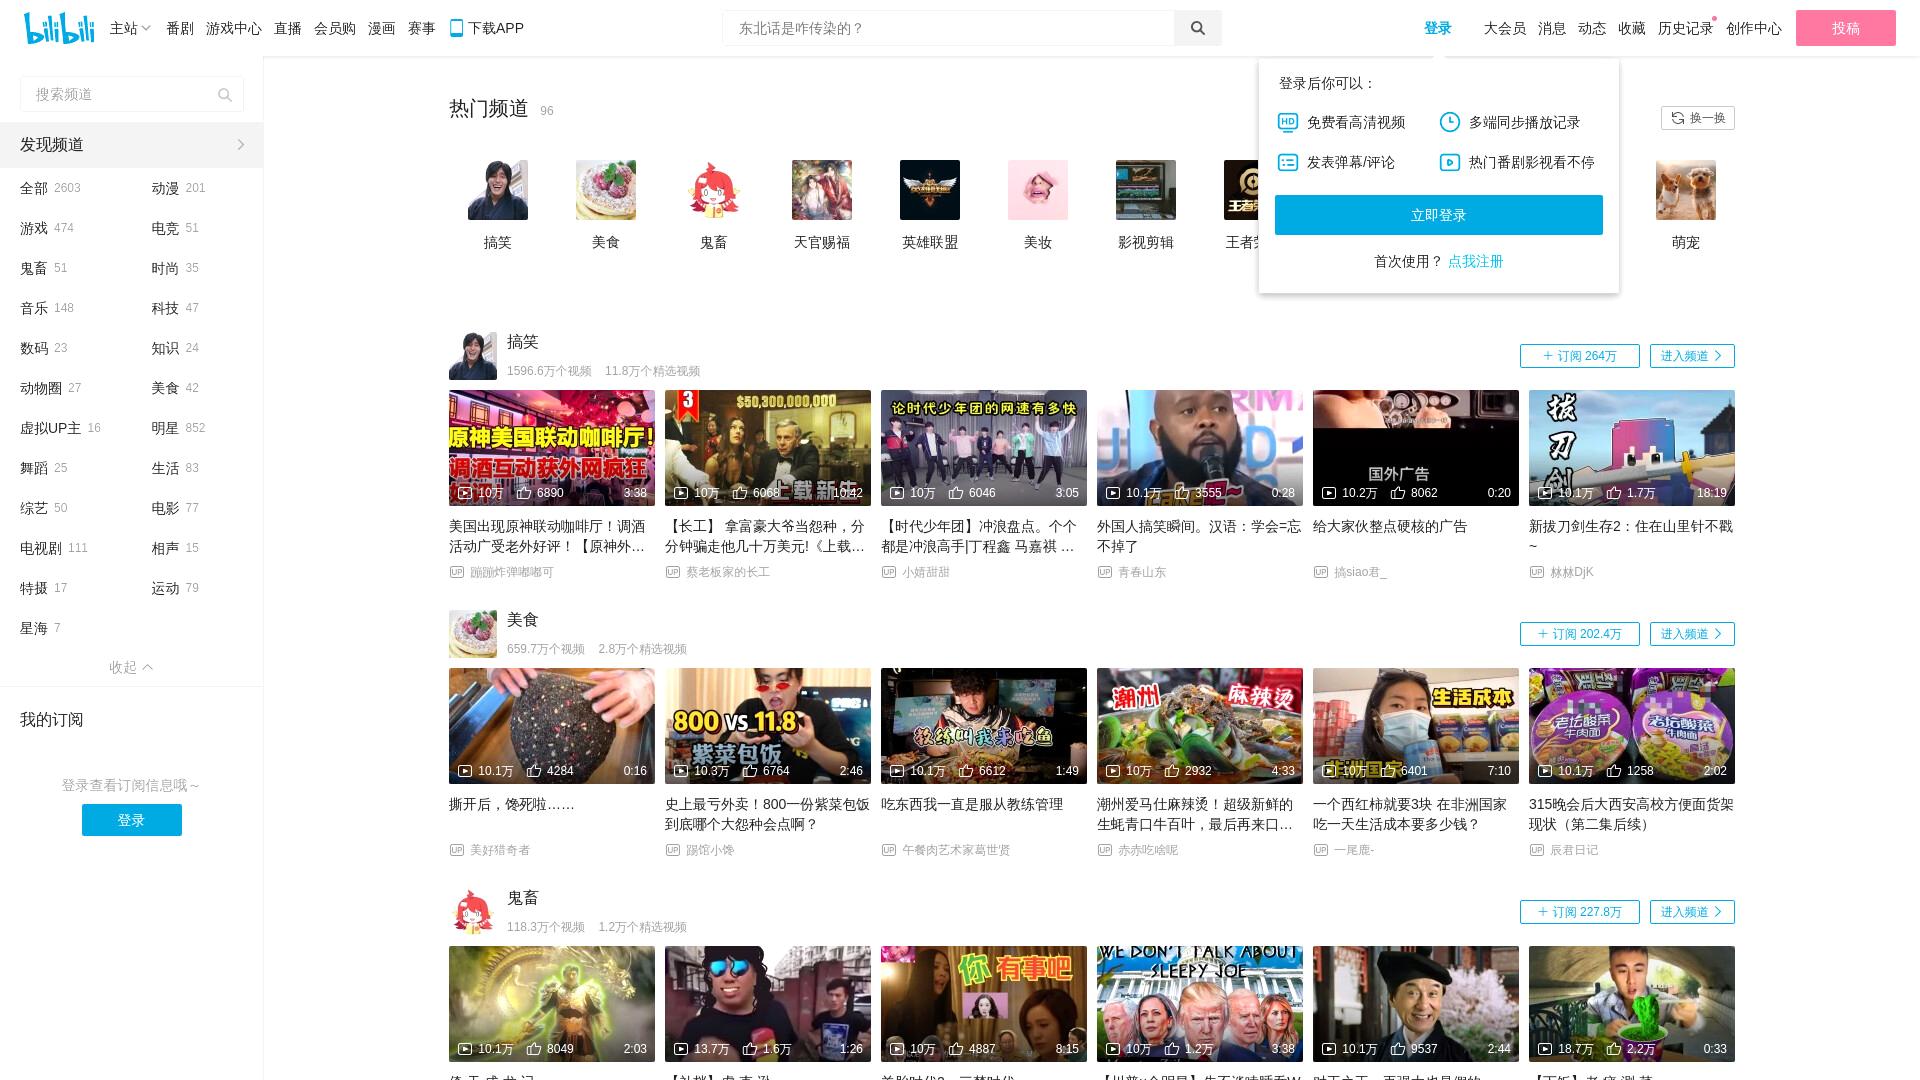The image size is (1920, 1080).
Task: Click the search magnifier button in header
Action: coord(1197,28)
